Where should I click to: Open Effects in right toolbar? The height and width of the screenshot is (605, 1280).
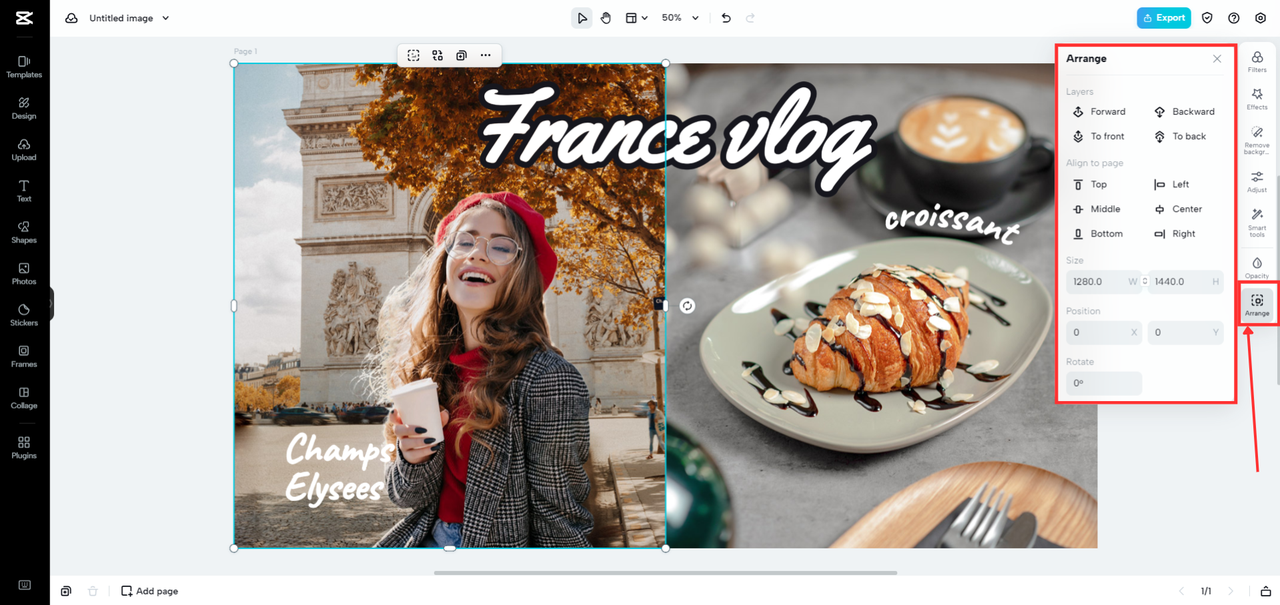point(1257,99)
